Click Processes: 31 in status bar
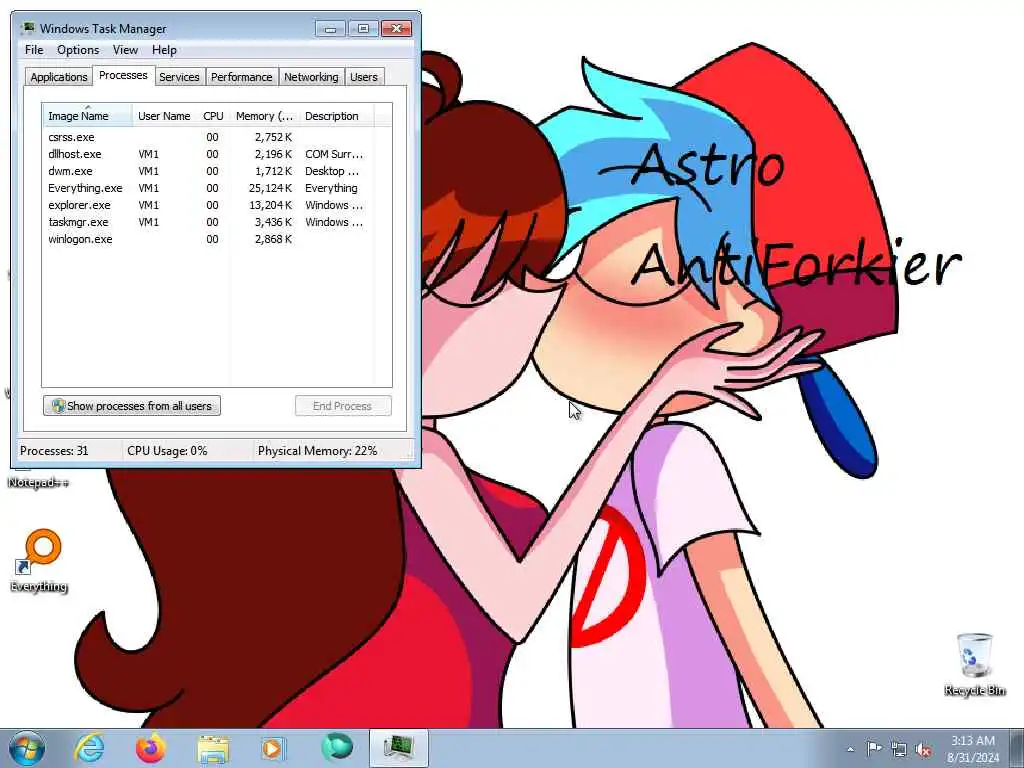Screen dimensions: 1024x768 click(54, 451)
